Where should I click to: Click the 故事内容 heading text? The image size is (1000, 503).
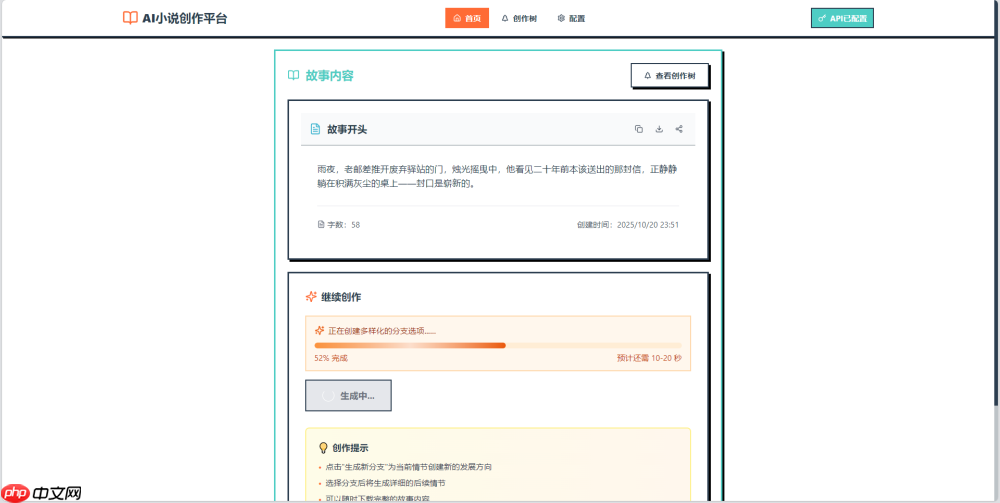[x=329, y=76]
